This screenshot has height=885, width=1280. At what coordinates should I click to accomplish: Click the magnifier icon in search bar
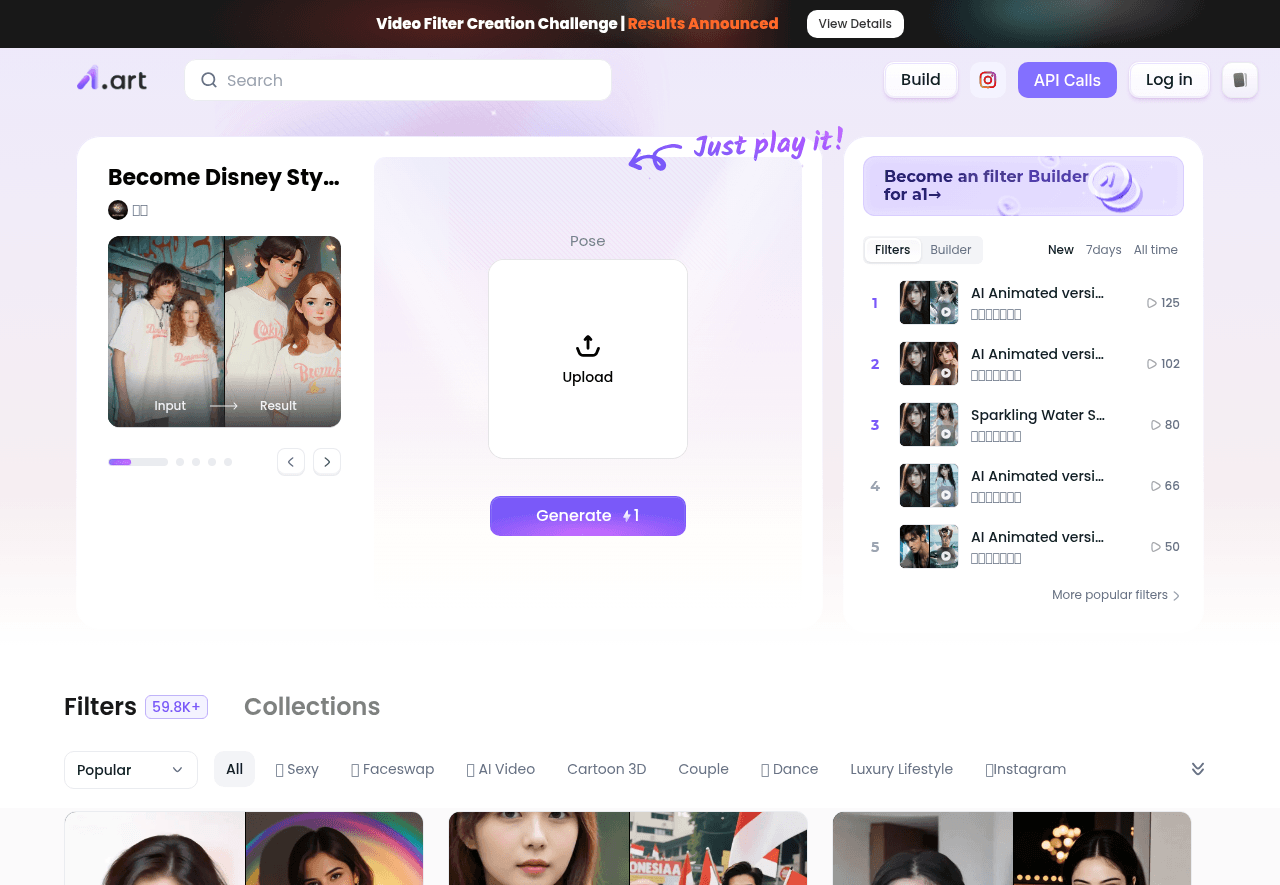tap(209, 80)
